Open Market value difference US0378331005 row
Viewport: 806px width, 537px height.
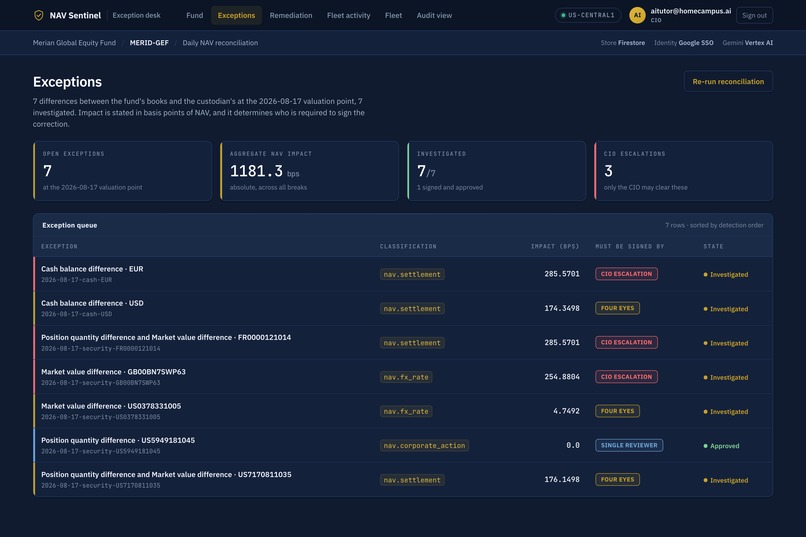pyautogui.click(x=403, y=411)
